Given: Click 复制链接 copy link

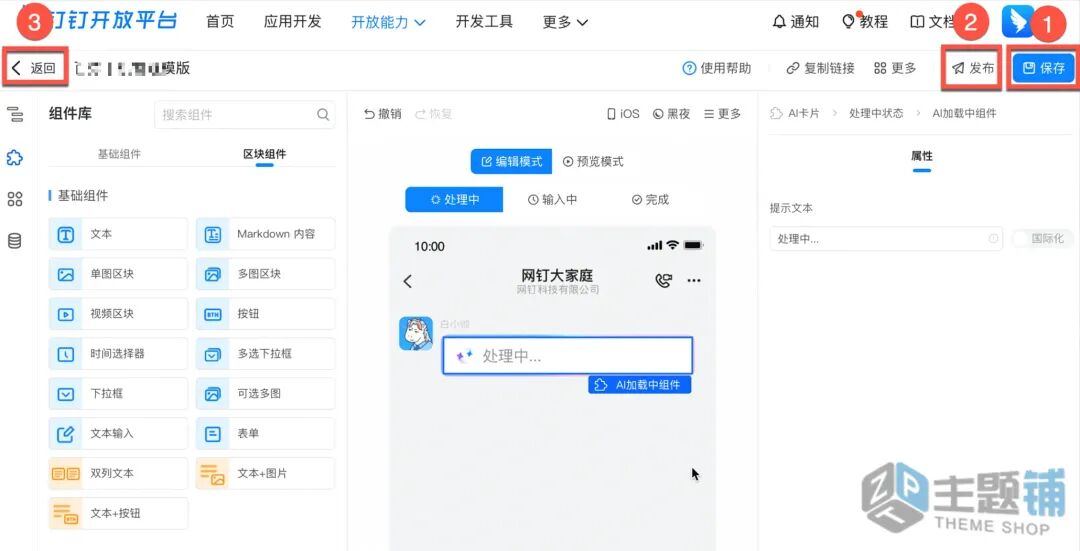Looking at the screenshot, I should (x=820, y=68).
